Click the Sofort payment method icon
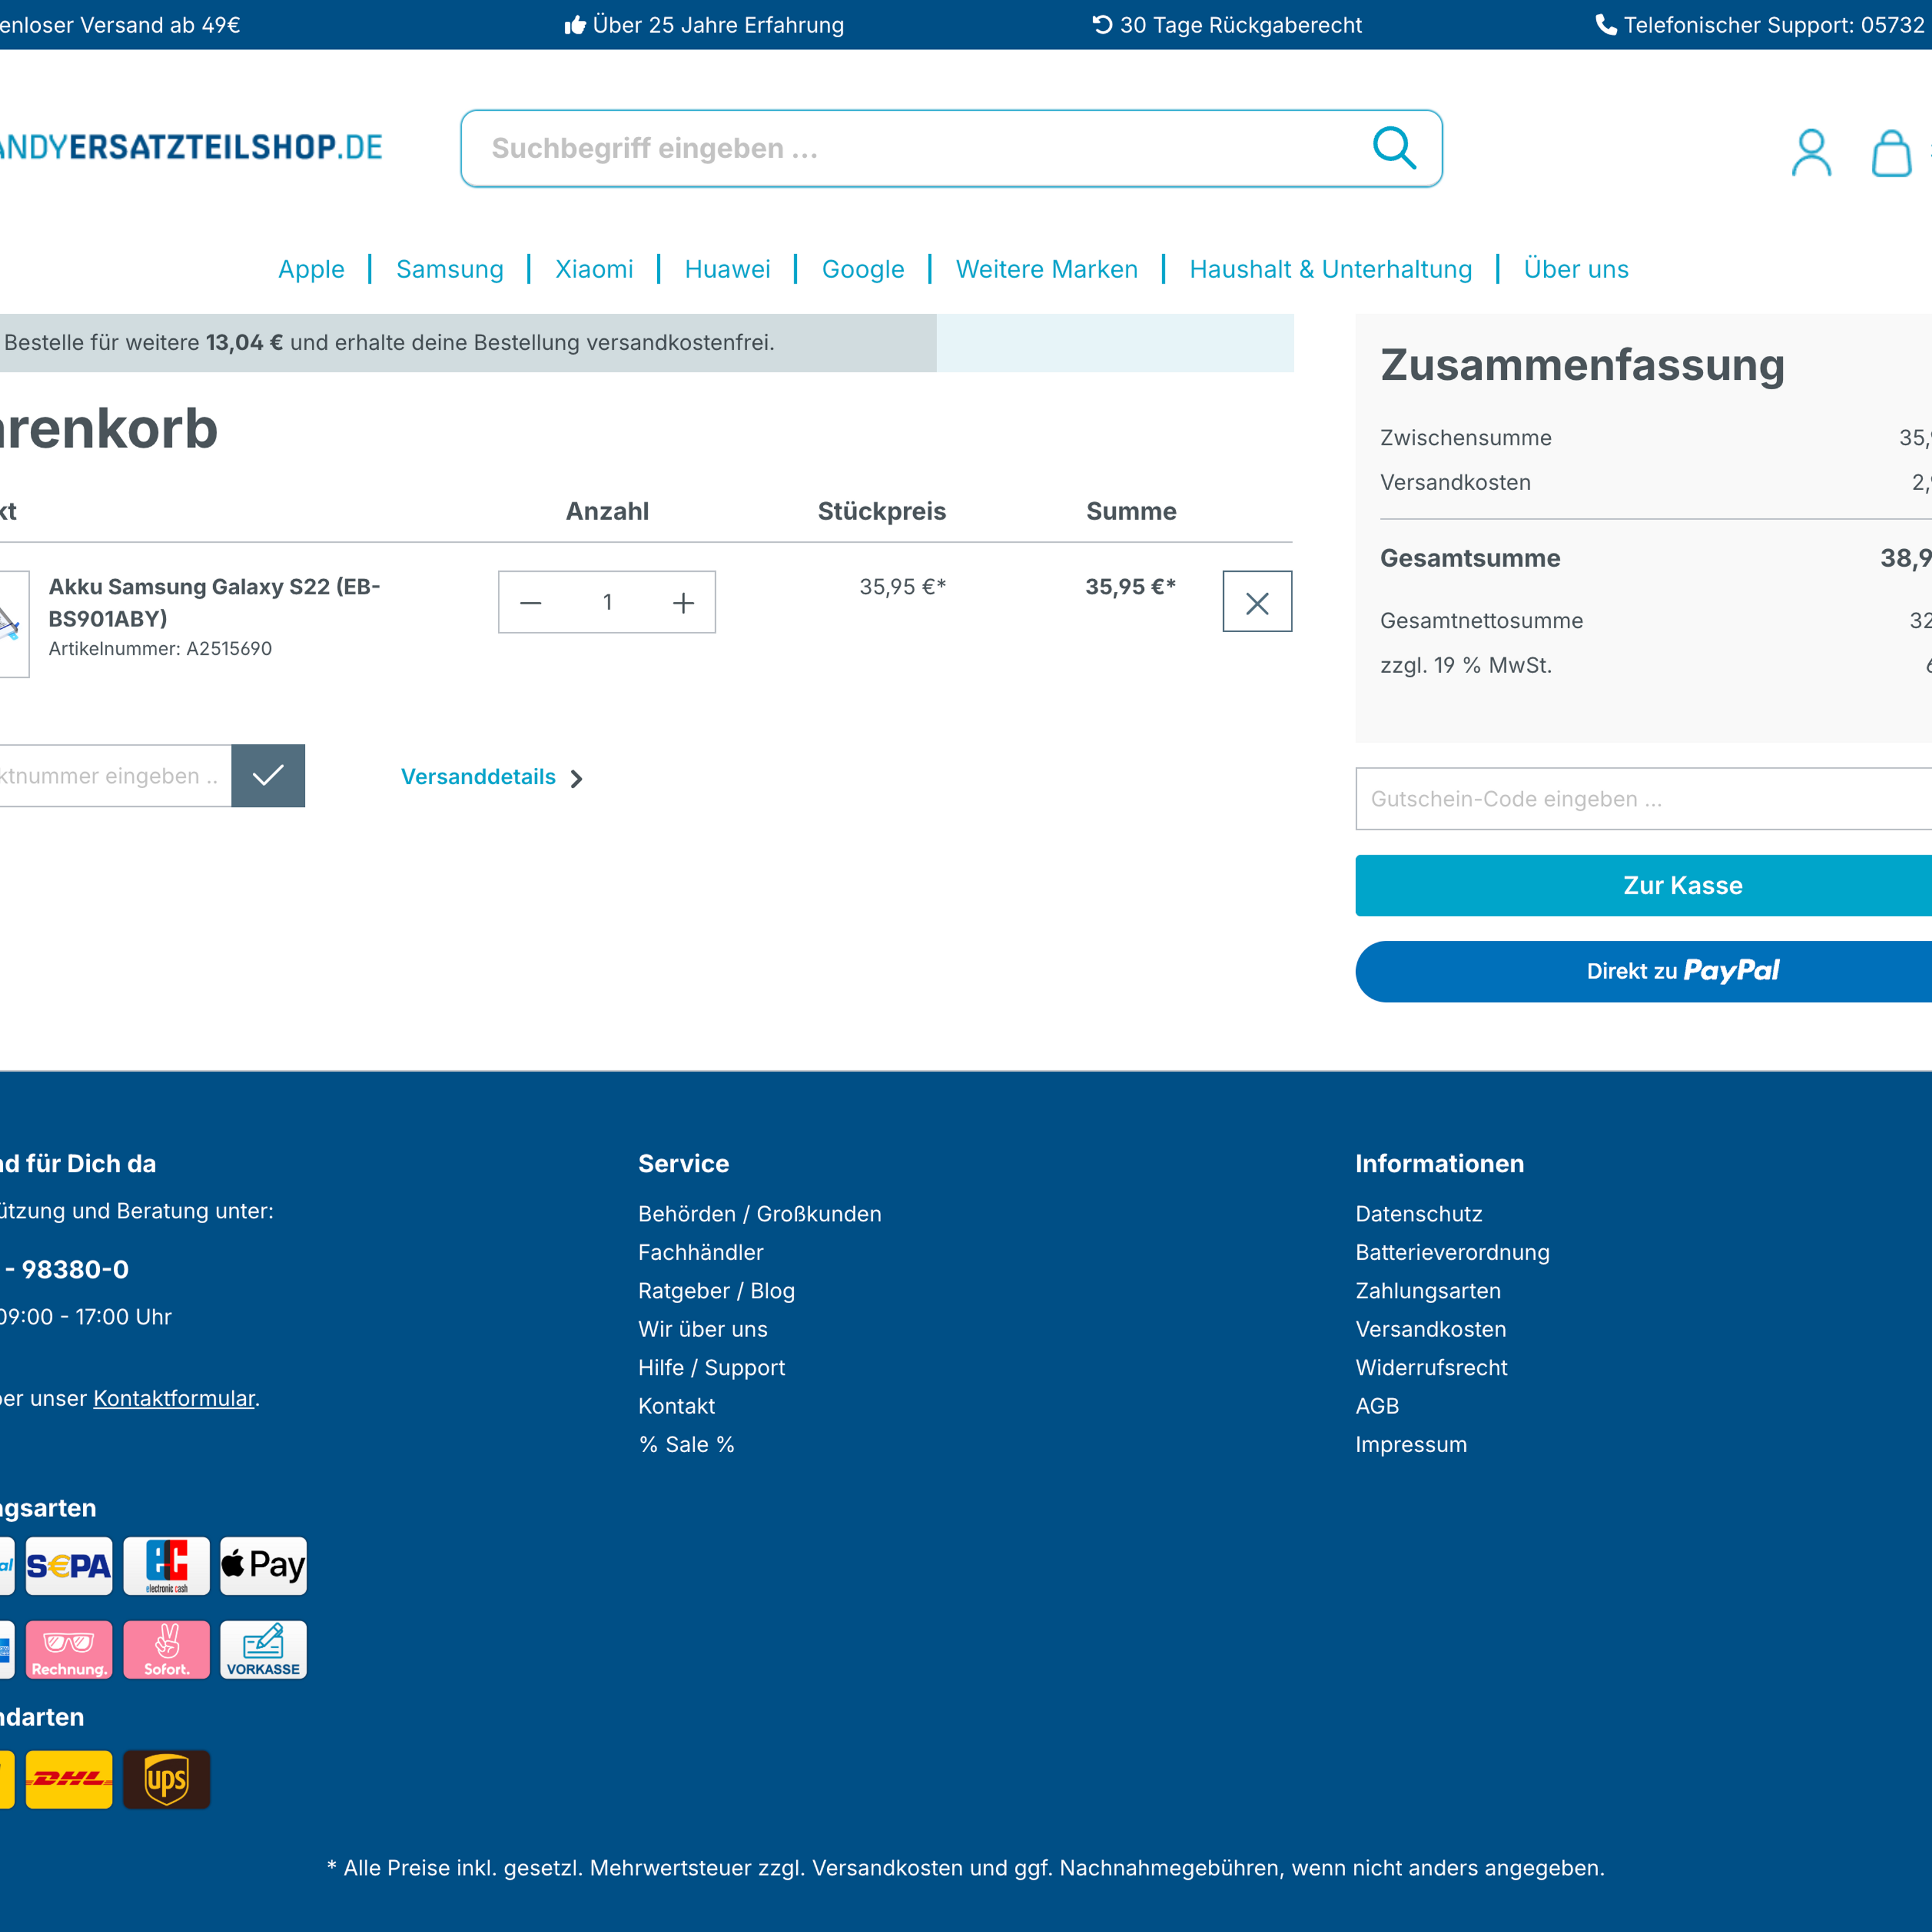 pos(166,1649)
